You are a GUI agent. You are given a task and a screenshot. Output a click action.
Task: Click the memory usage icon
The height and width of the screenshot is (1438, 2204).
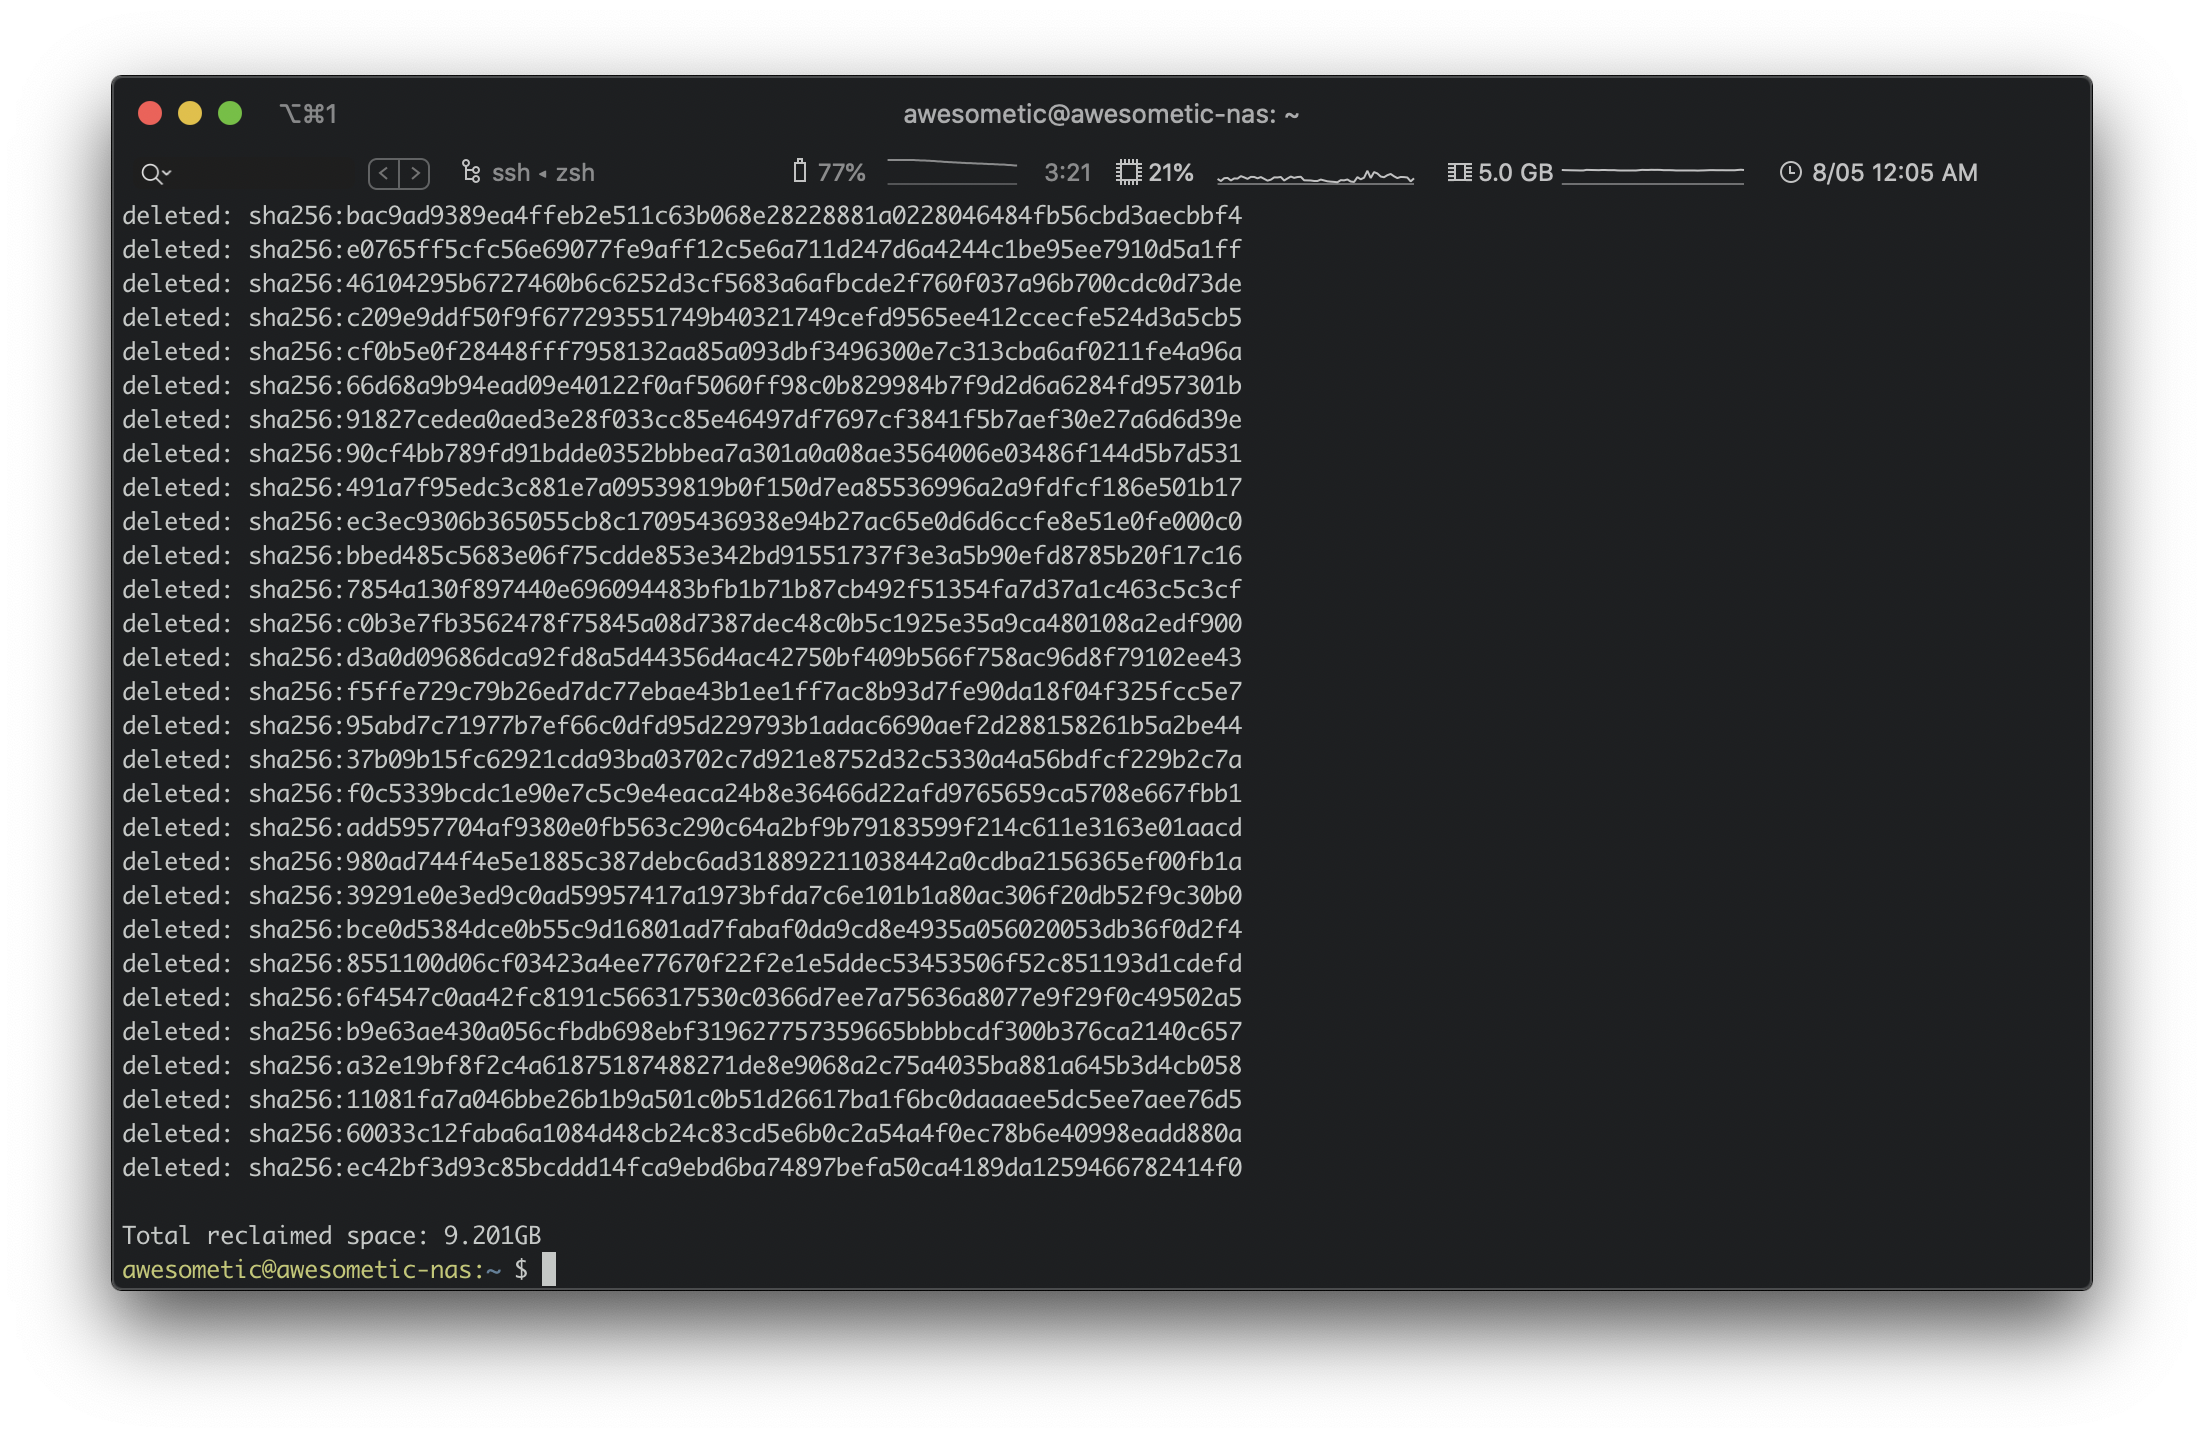[1459, 172]
